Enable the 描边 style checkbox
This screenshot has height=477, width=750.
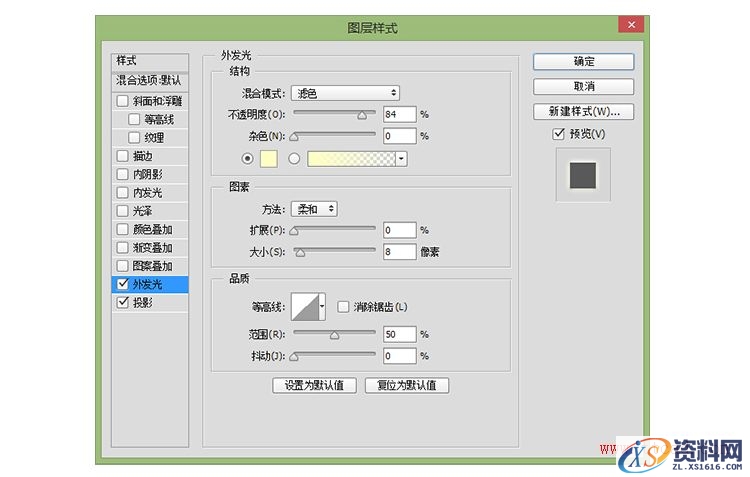click(x=122, y=156)
